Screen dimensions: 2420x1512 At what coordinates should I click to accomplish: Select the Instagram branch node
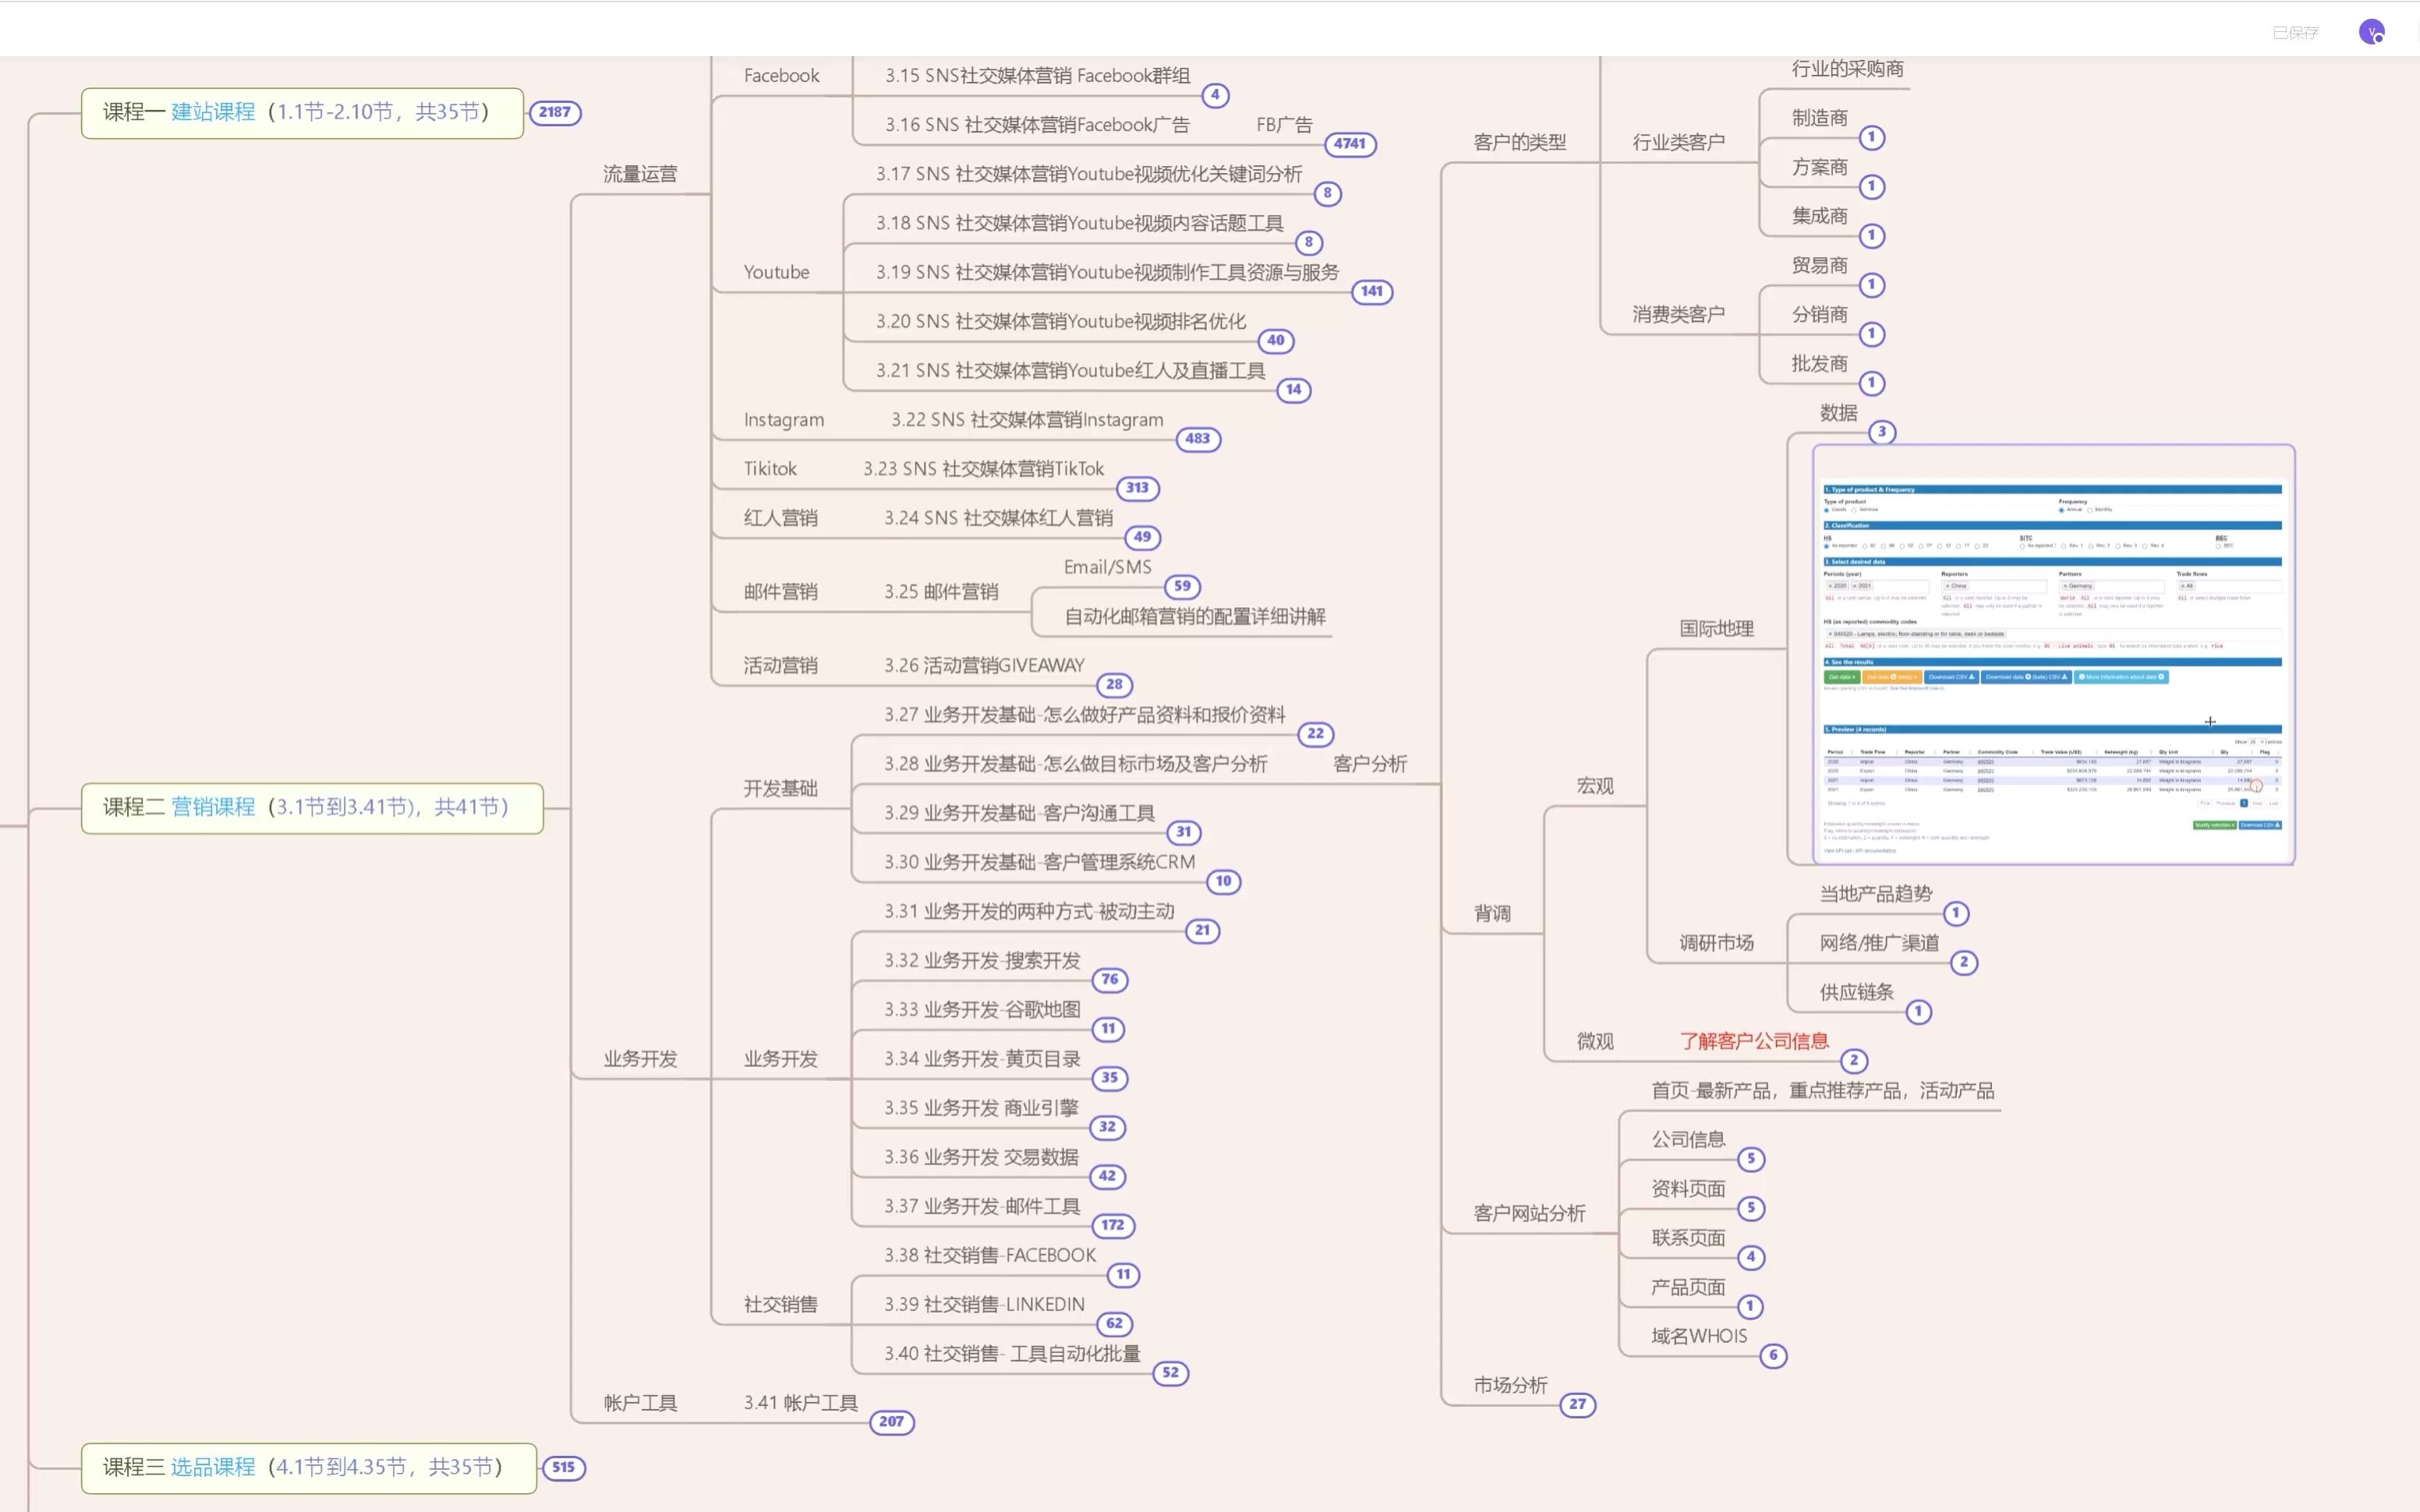[x=784, y=420]
